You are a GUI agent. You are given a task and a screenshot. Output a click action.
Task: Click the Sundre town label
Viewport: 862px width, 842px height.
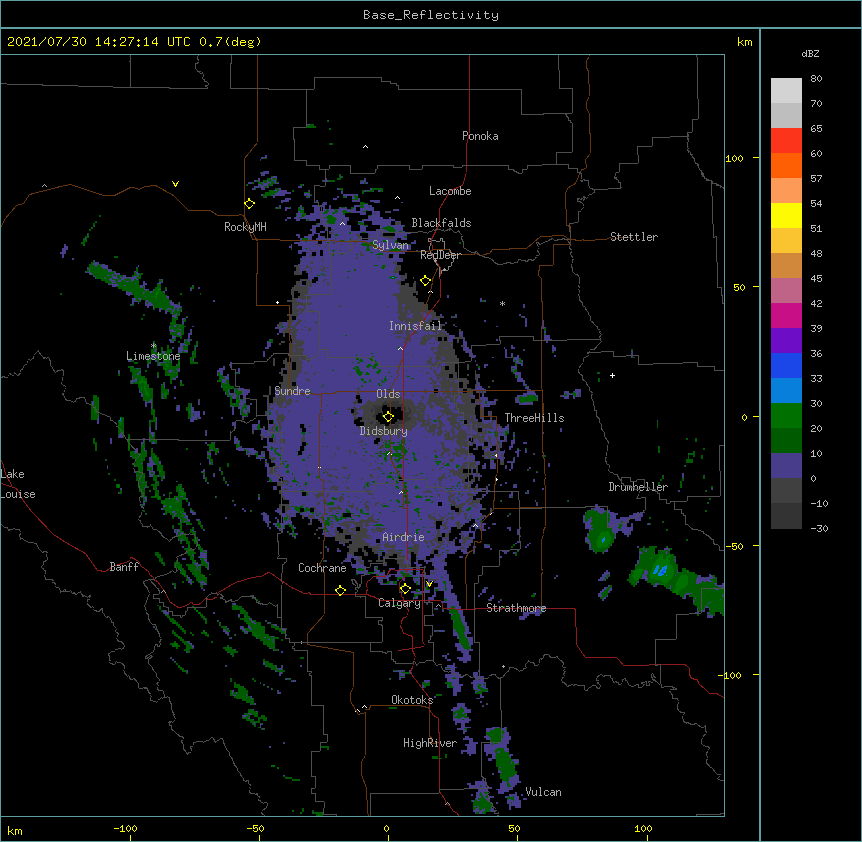coord(292,391)
